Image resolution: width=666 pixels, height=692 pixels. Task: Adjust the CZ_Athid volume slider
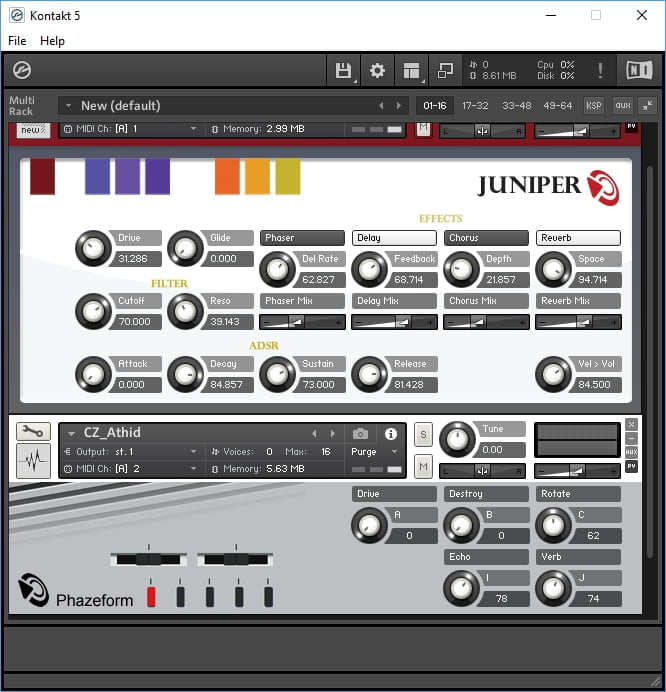click(577, 471)
